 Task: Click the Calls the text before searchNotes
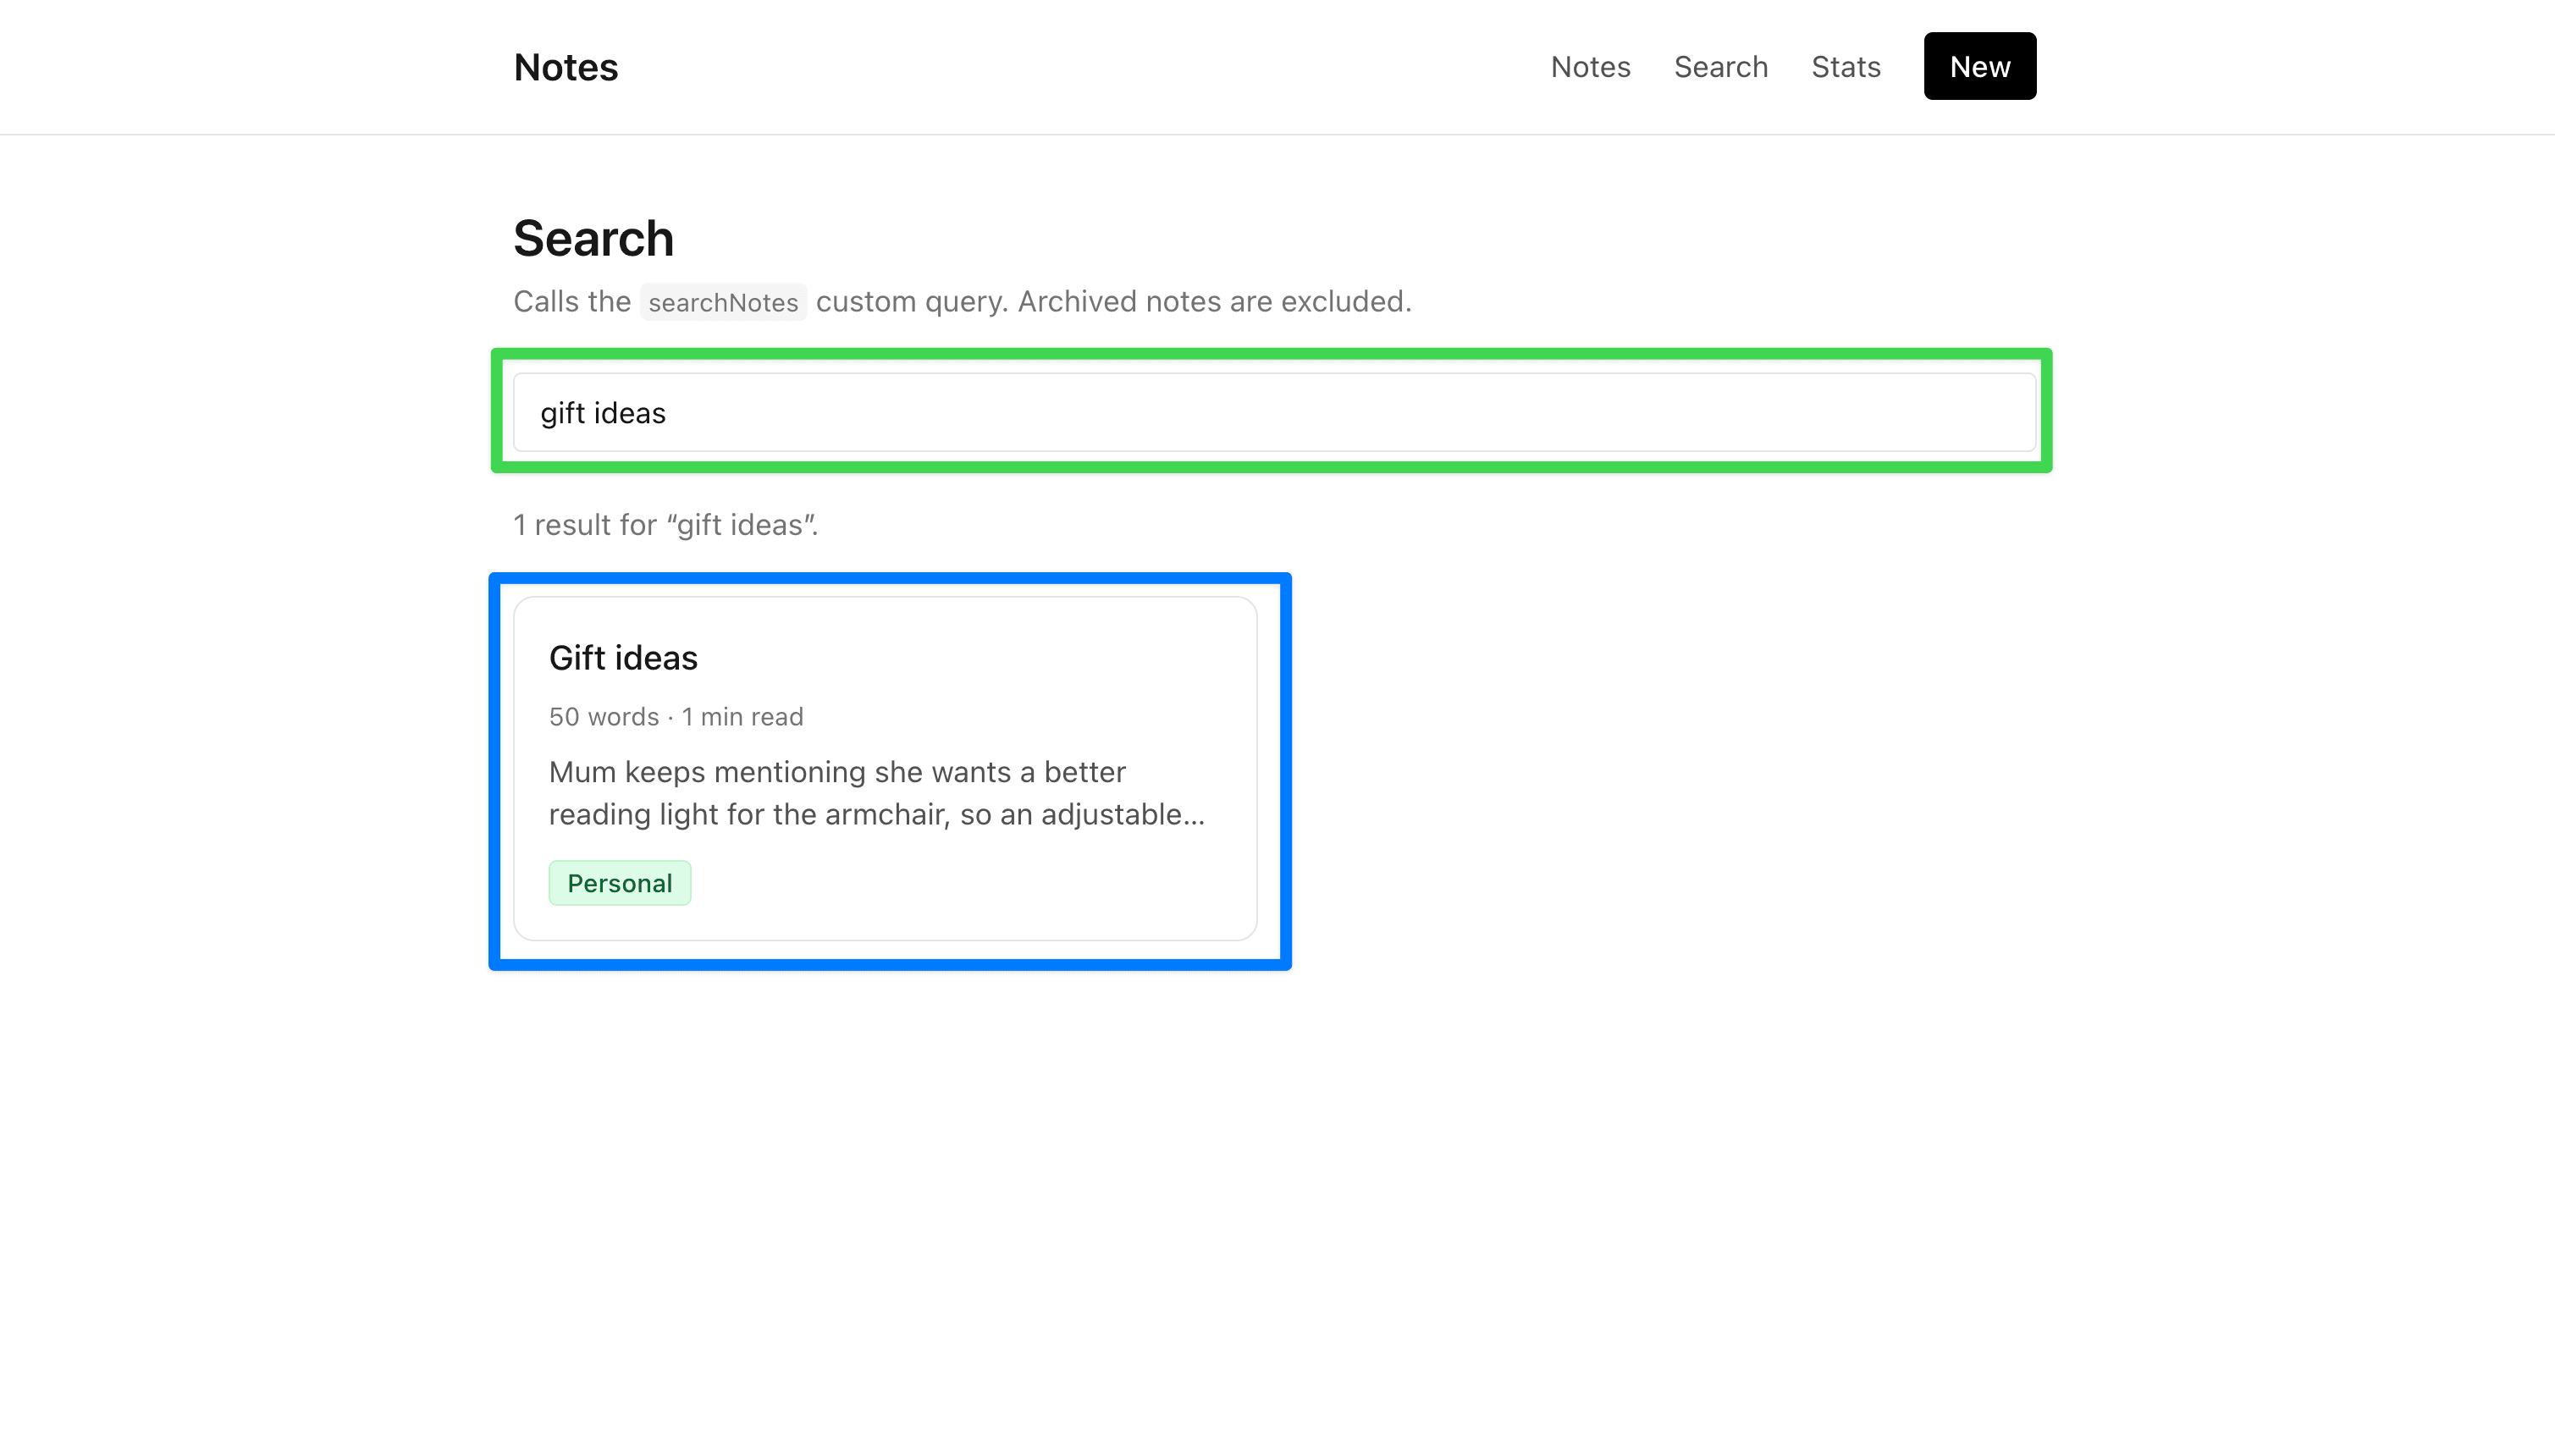coord(572,301)
